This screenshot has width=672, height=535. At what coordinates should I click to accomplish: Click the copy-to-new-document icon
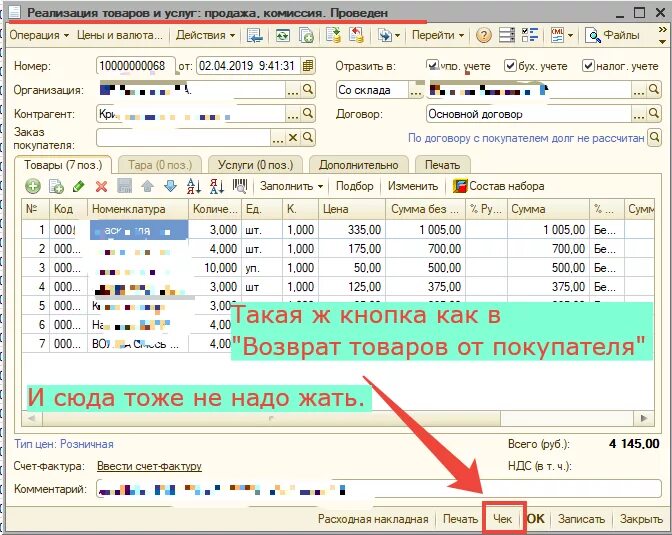coord(306,36)
